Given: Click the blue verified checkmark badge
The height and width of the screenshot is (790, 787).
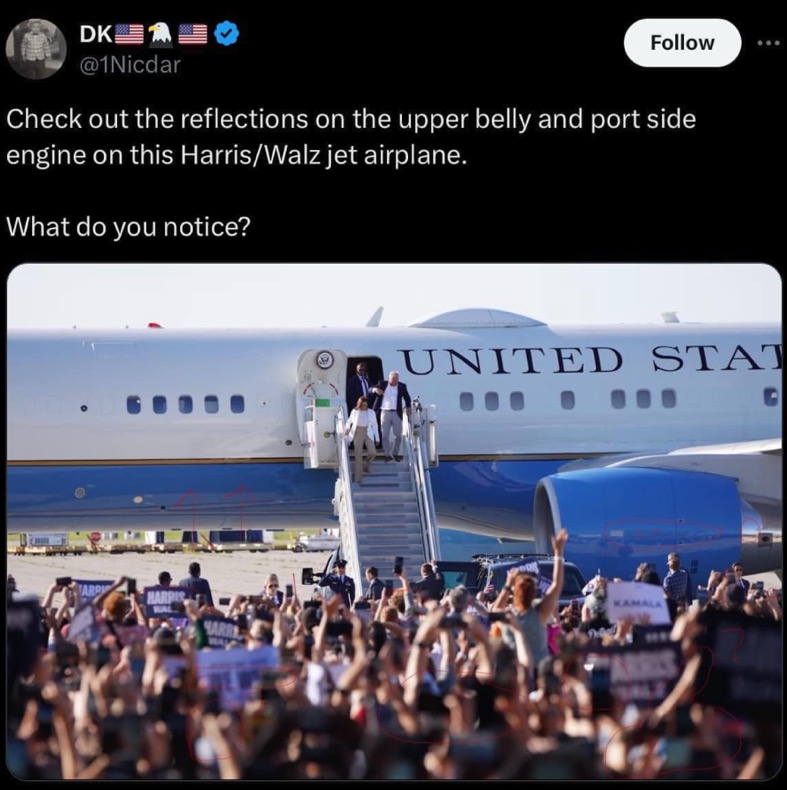Looking at the screenshot, I should click(226, 33).
